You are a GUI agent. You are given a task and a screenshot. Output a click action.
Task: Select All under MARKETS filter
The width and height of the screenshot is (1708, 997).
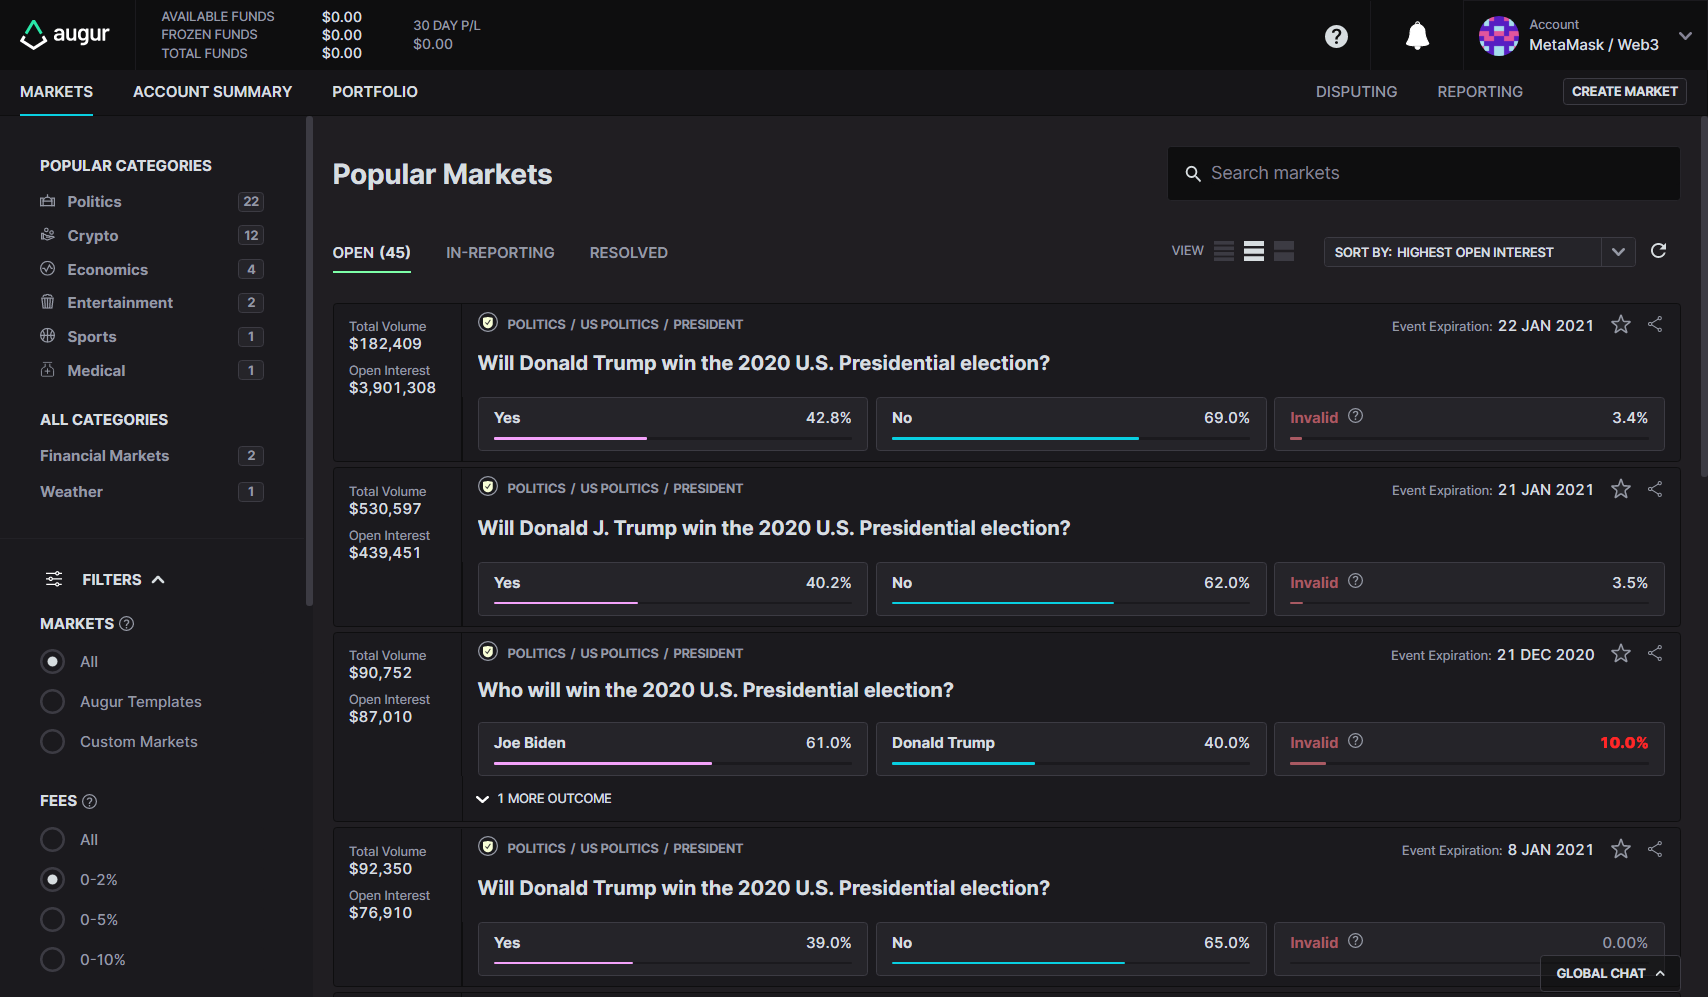point(53,662)
